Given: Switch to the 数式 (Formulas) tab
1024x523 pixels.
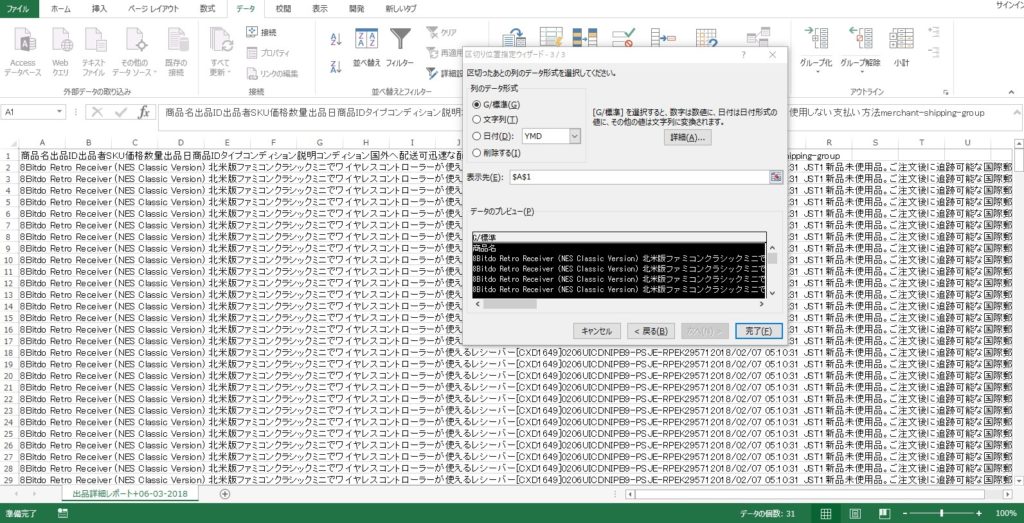Looking at the screenshot, I should click(207, 8).
